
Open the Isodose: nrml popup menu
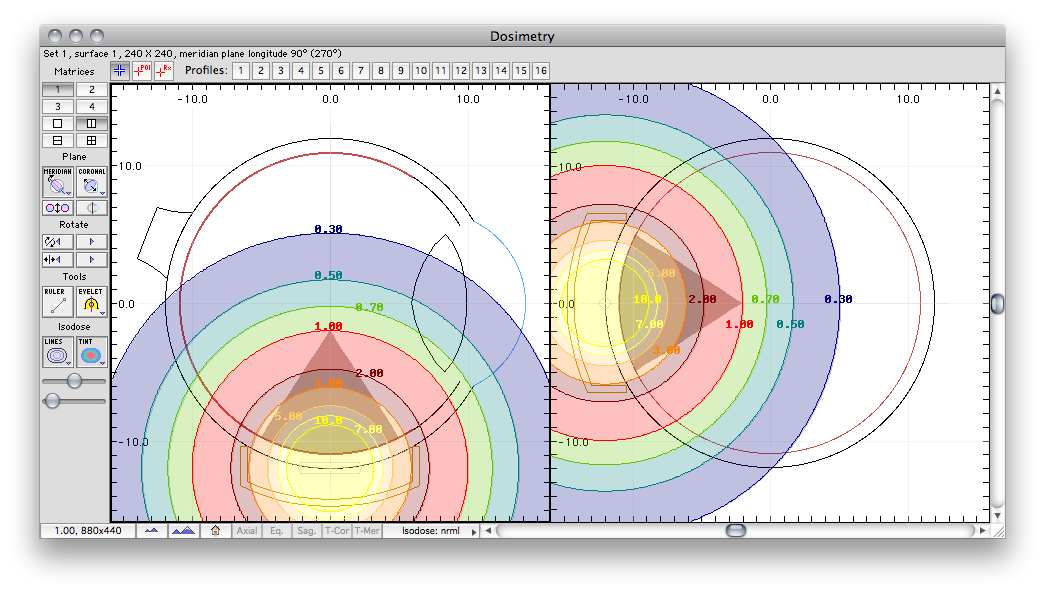(432, 531)
